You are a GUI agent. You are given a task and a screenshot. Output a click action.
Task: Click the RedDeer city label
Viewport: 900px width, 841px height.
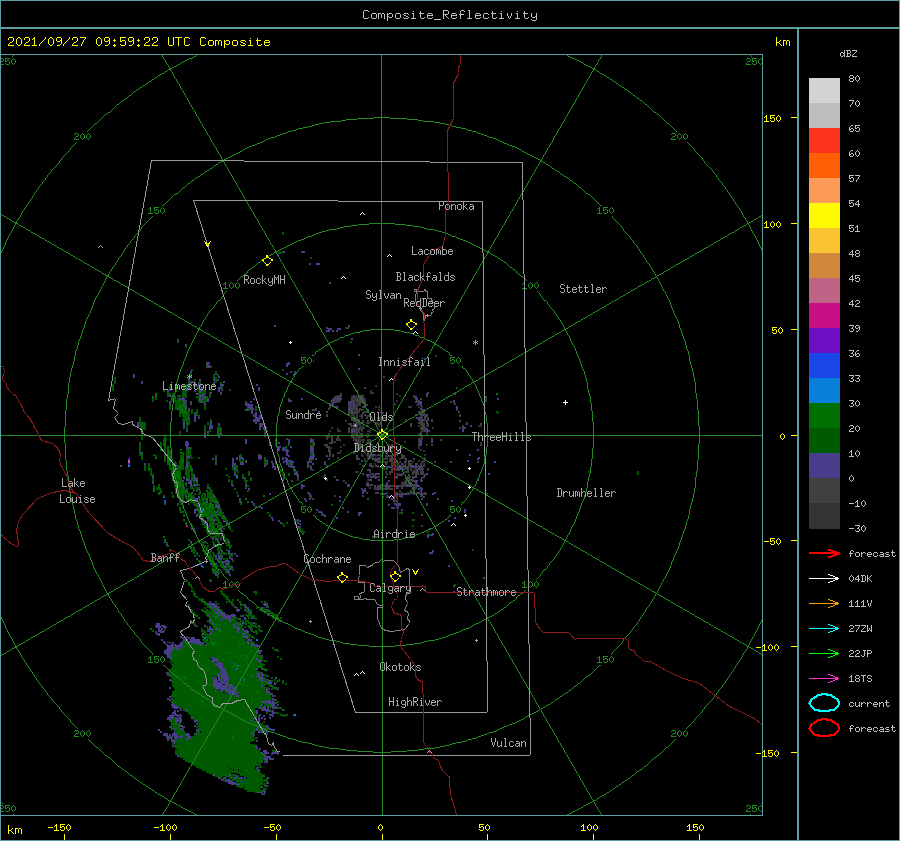424,303
